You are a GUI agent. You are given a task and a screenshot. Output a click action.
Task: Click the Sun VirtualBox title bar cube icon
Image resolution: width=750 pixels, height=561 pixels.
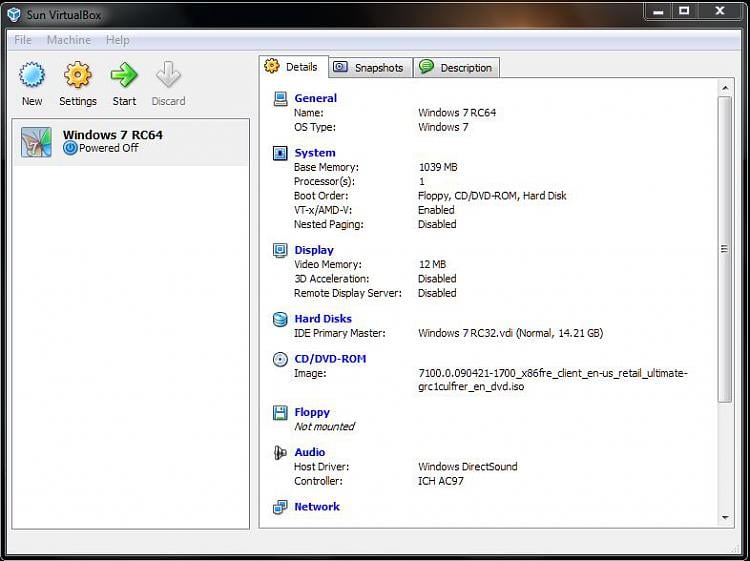[x=14, y=14]
